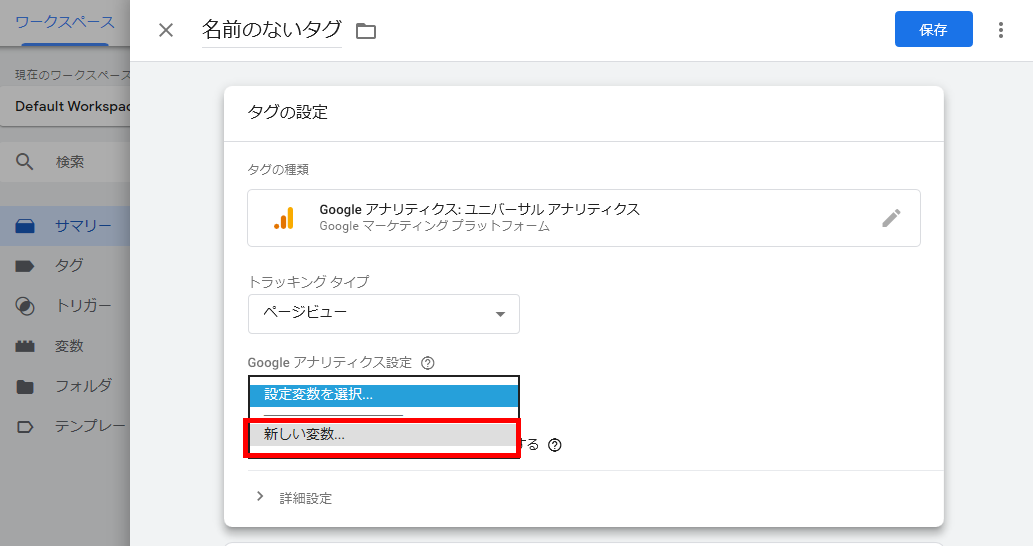Image resolution: width=1033 pixels, height=546 pixels.
Task: Click the タグの設定 heading
Action: [x=287, y=113]
